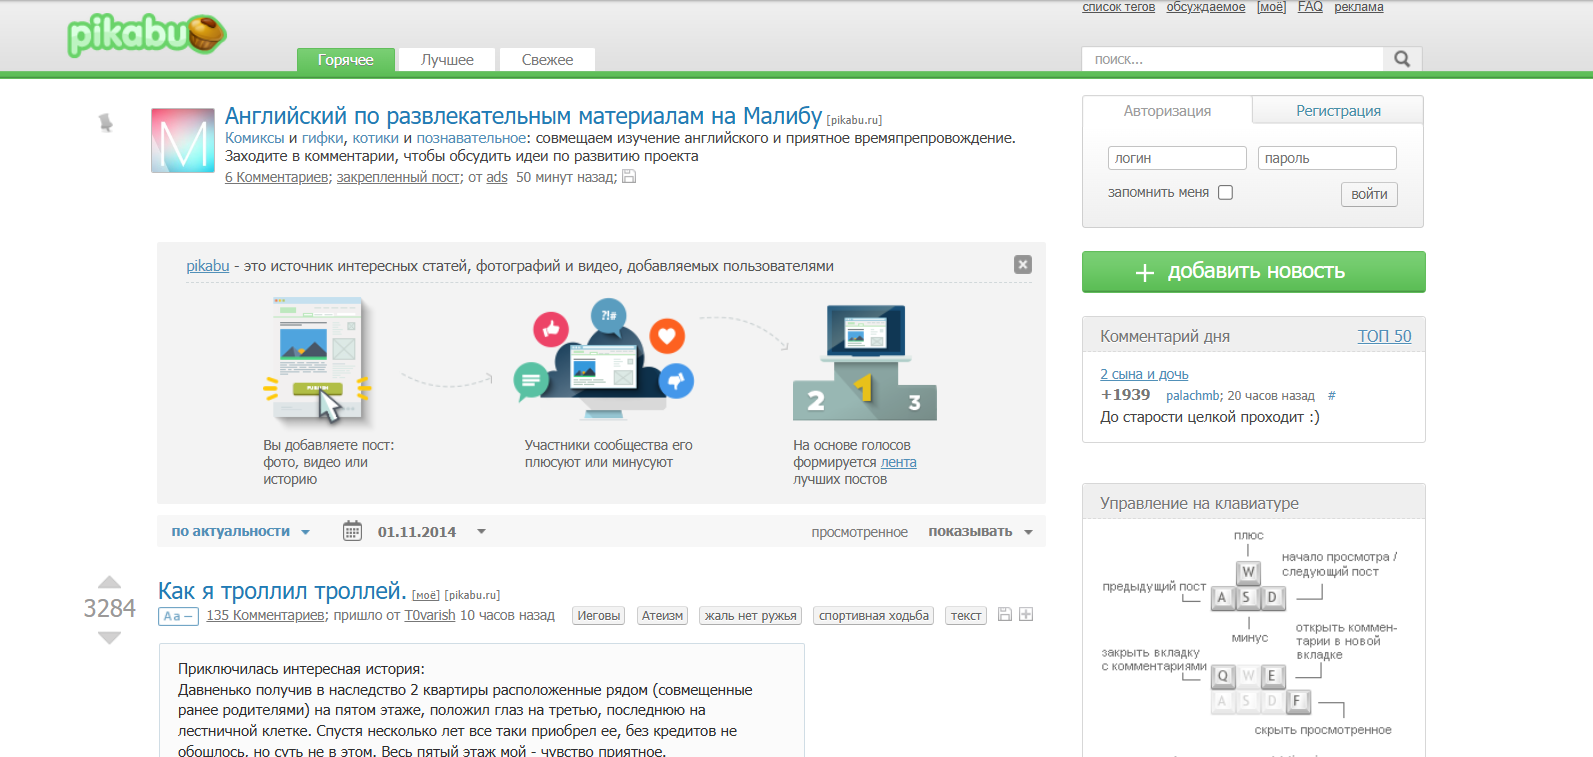The height and width of the screenshot is (757, 1593).
Task: Click the plus icon after the текст tag
Action: (x=1026, y=615)
